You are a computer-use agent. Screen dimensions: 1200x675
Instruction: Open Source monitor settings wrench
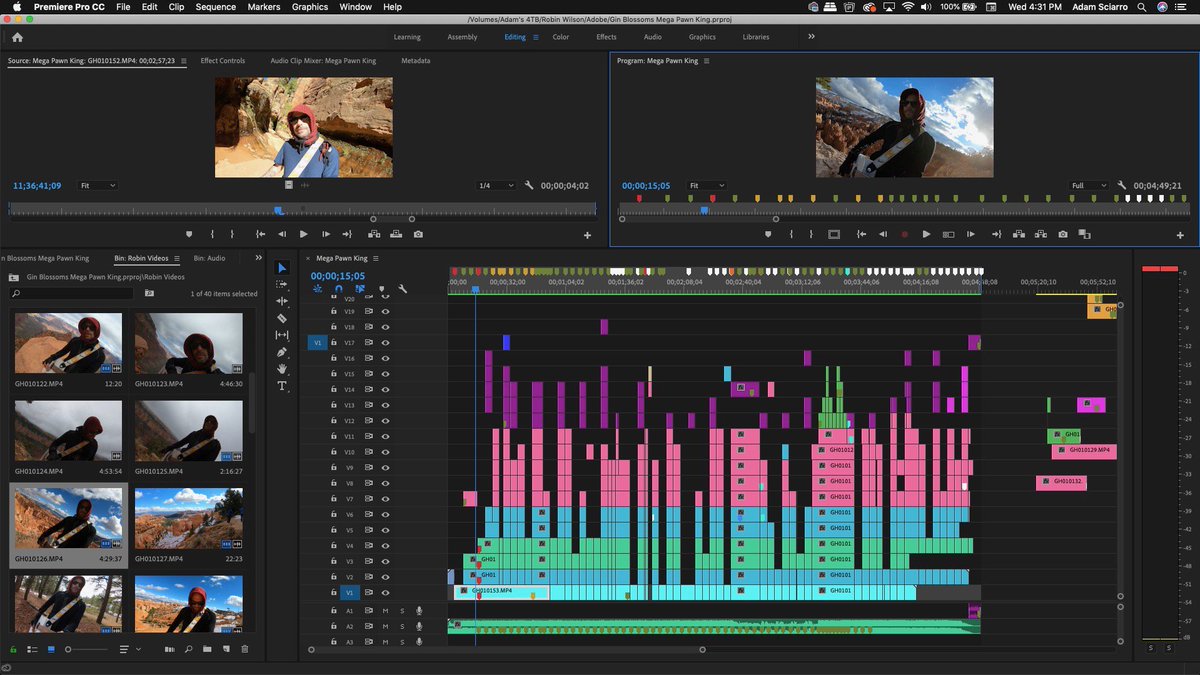[529, 185]
